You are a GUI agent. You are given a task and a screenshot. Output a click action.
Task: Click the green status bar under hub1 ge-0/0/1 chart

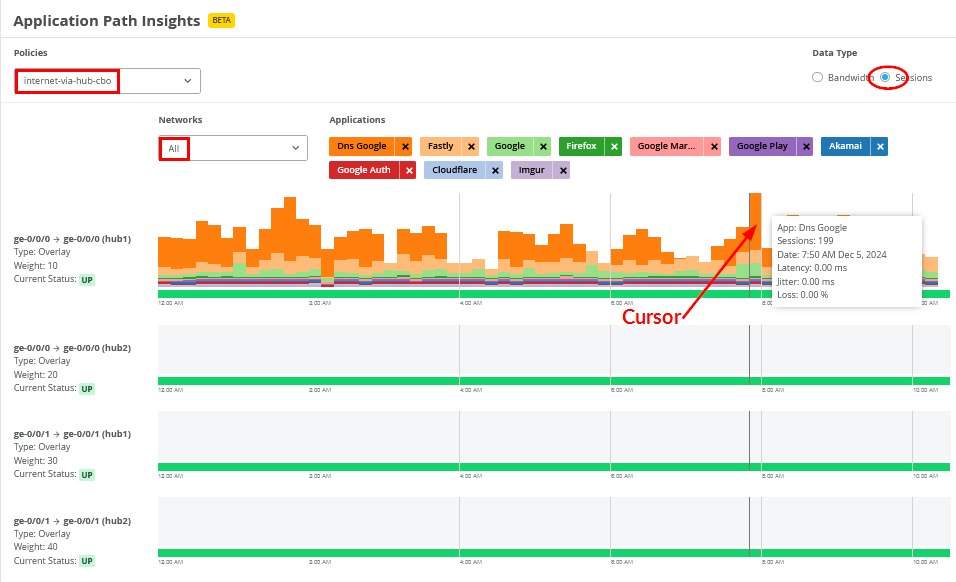click(554, 467)
